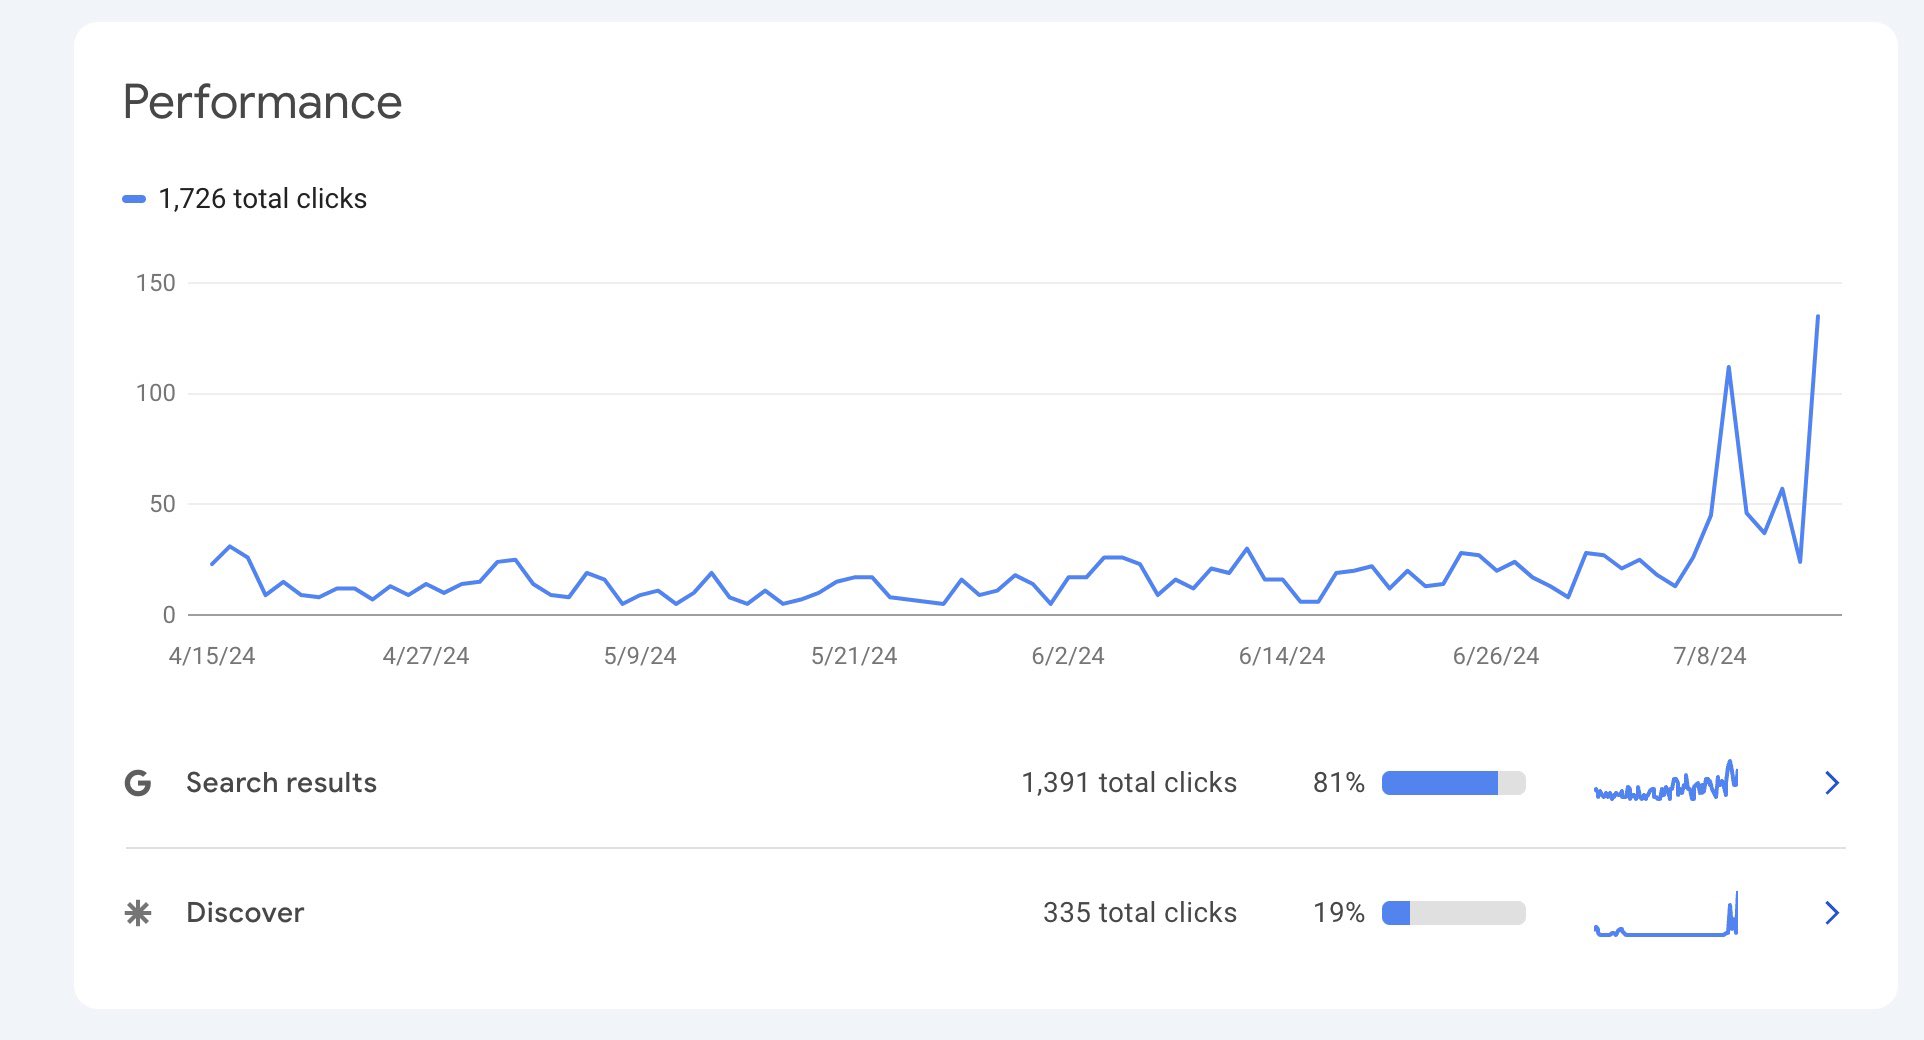Click the '1,391 total clicks' value
The width and height of the screenshot is (1924, 1040).
coord(1129,783)
